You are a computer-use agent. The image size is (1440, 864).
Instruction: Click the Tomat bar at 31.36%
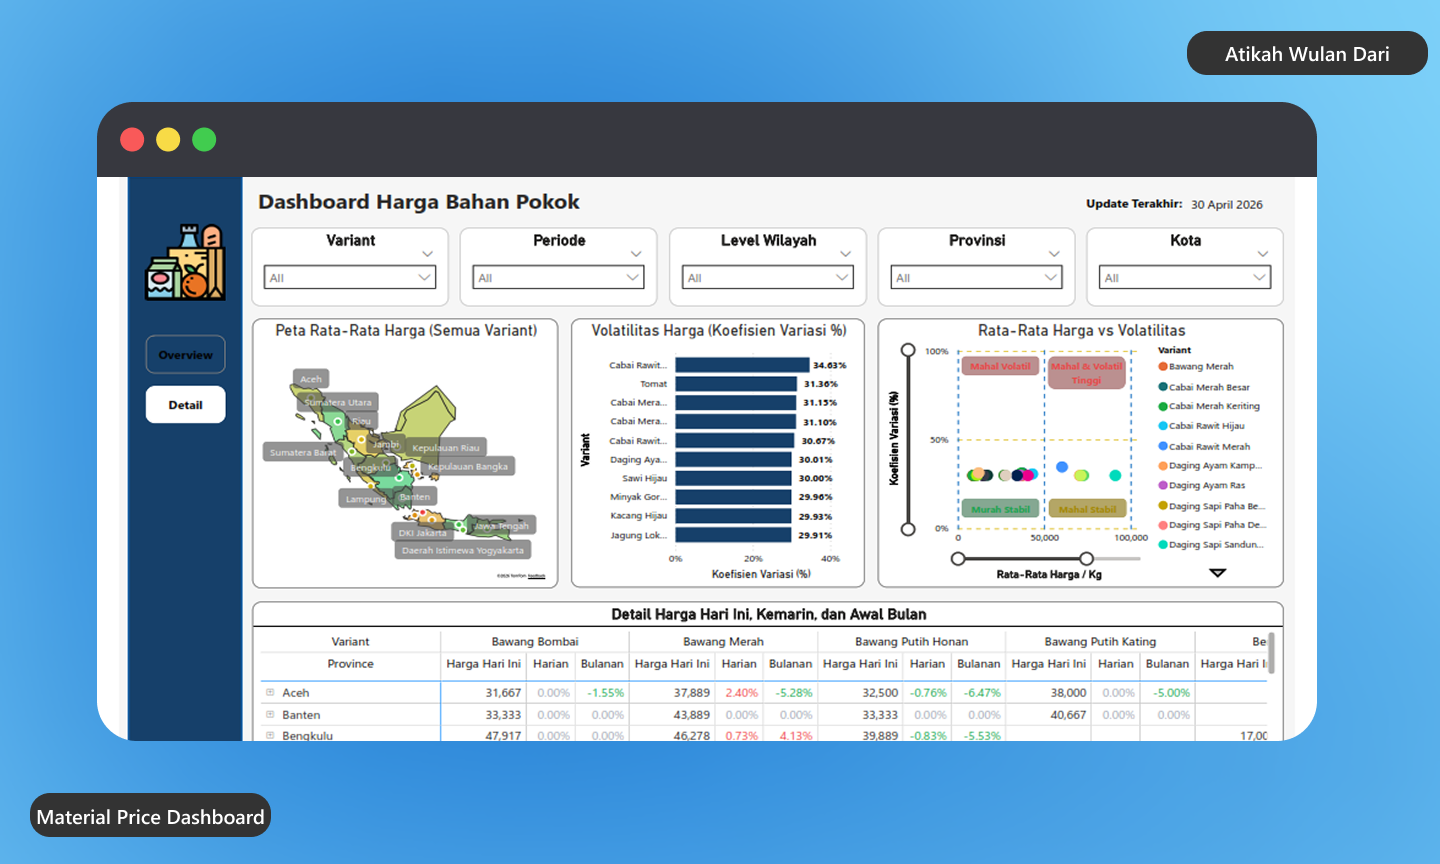point(736,384)
